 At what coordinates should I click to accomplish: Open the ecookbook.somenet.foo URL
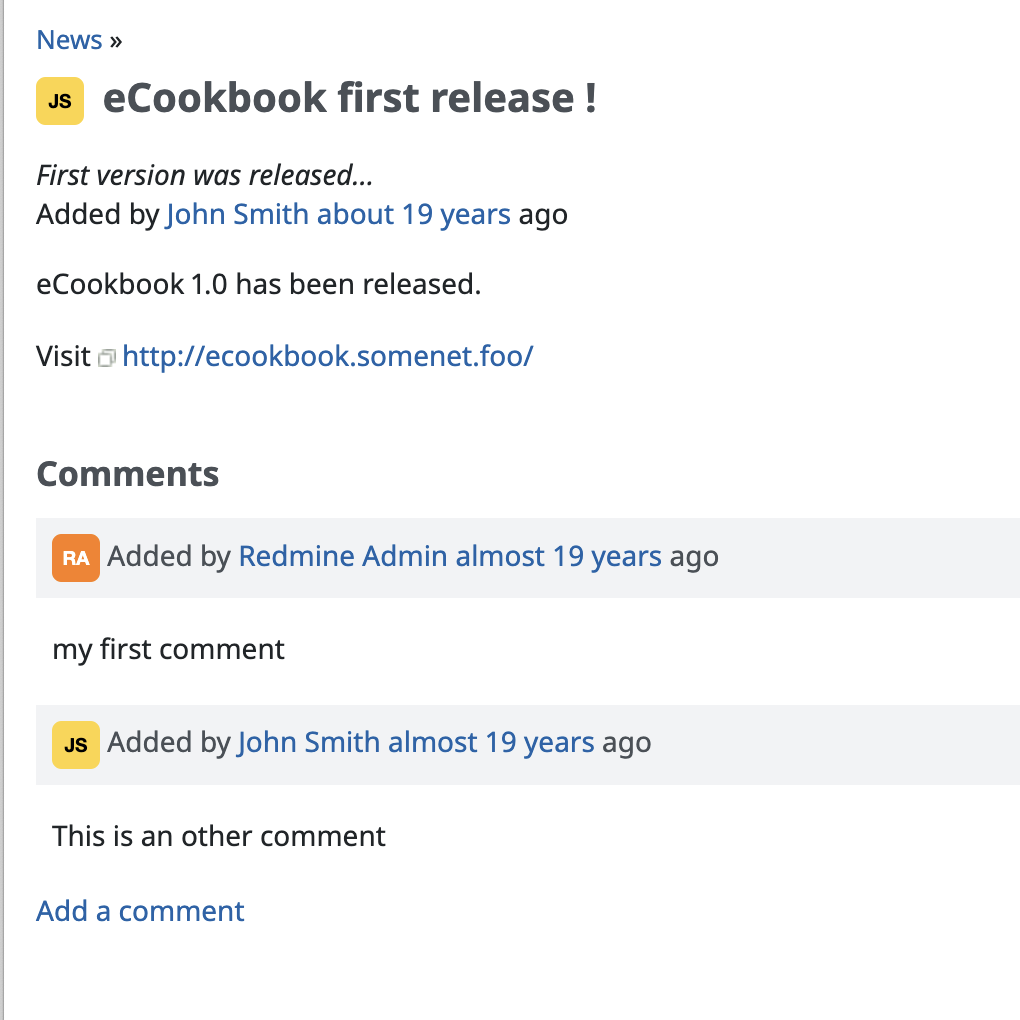(x=328, y=356)
